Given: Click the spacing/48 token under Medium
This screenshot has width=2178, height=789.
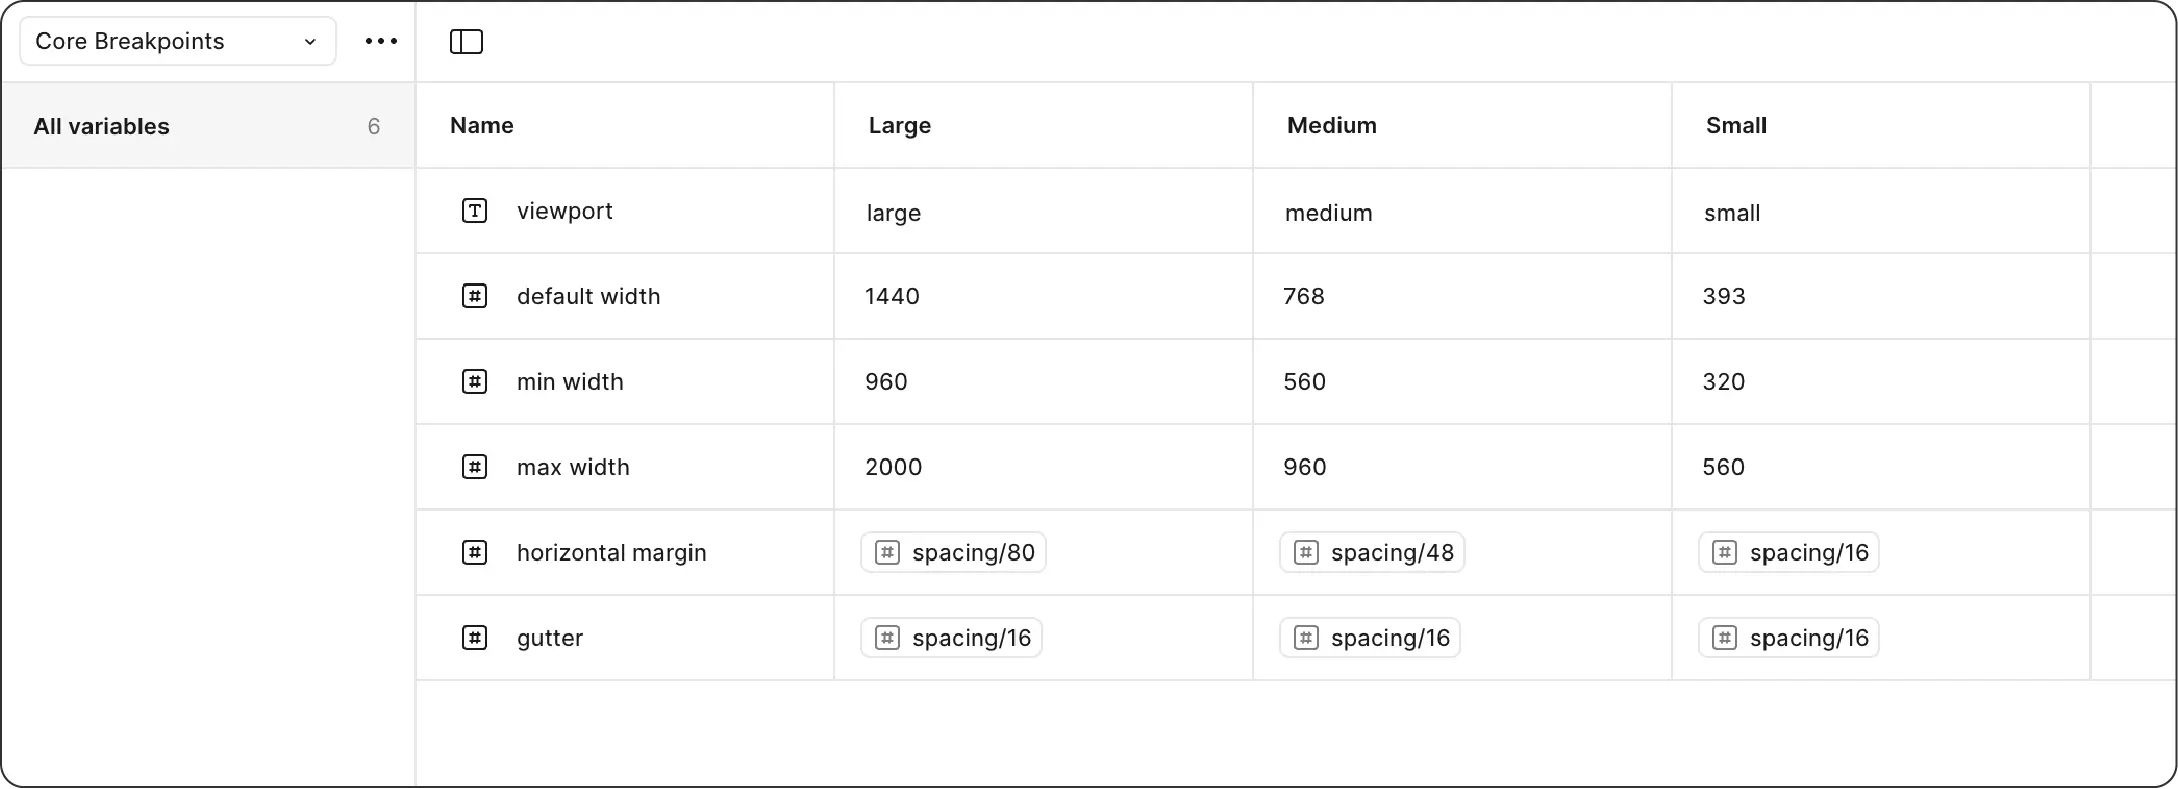Looking at the screenshot, I should (1371, 552).
